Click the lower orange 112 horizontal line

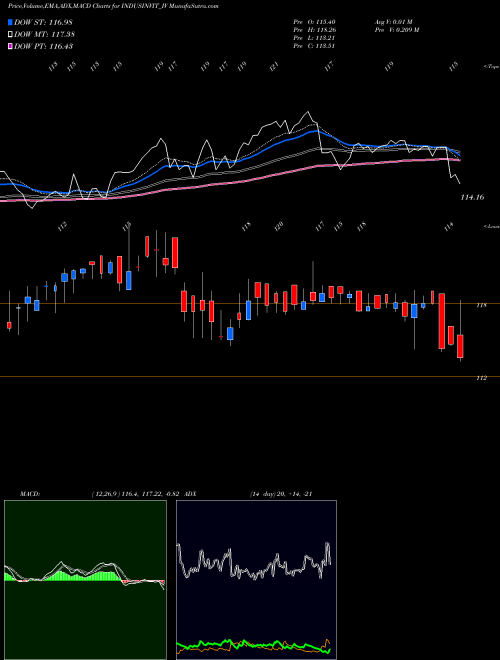click(x=250, y=376)
